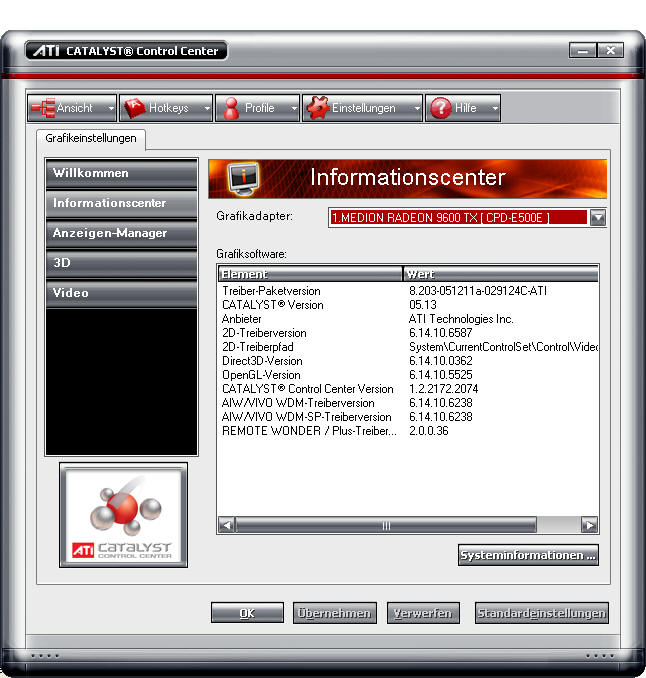Click the Ansicht tree view icon
The width and height of the screenshot is (646, 678).
(43, 108)
